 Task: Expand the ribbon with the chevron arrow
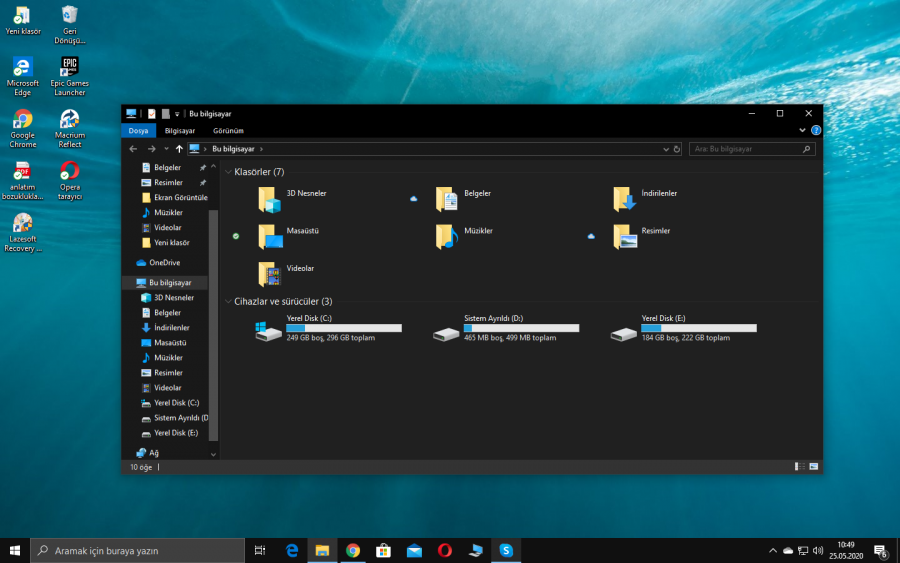click(x=803, y=130)
